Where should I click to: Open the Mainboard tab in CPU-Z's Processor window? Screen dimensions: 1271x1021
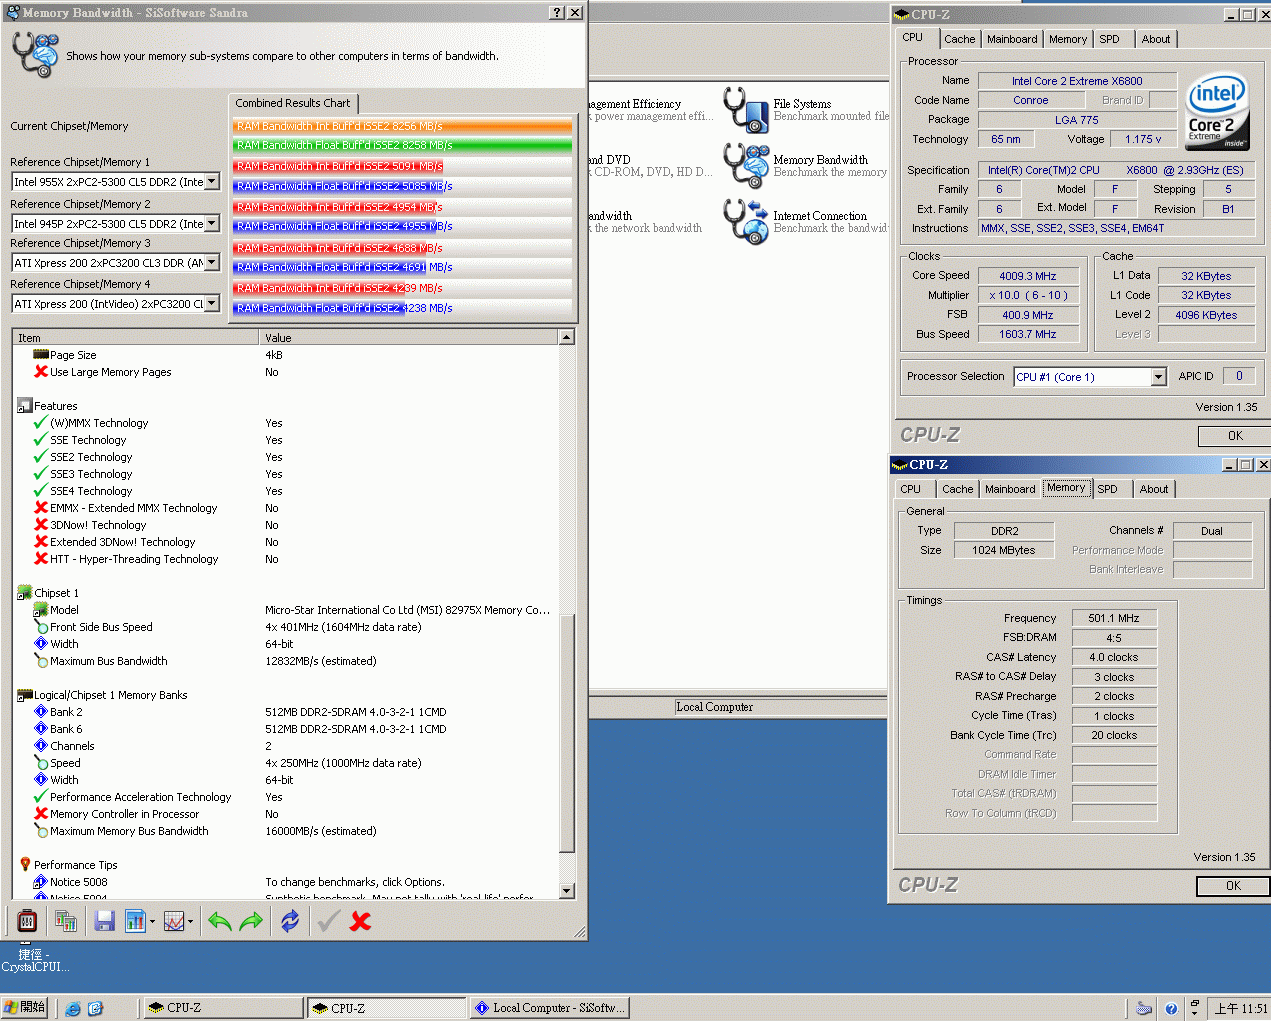[x=1012, y=39]
